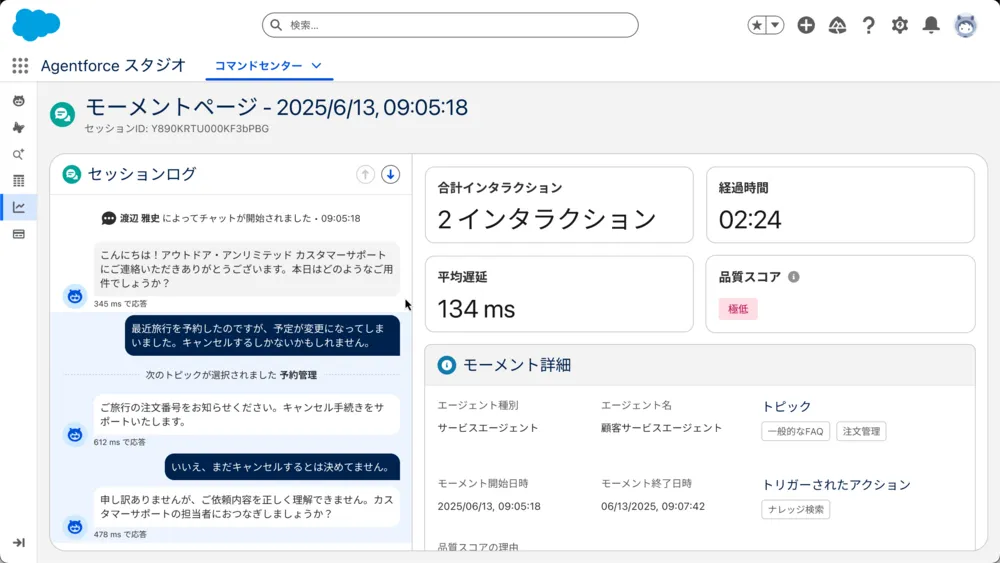Open the setup gear icon

[899, 25]
